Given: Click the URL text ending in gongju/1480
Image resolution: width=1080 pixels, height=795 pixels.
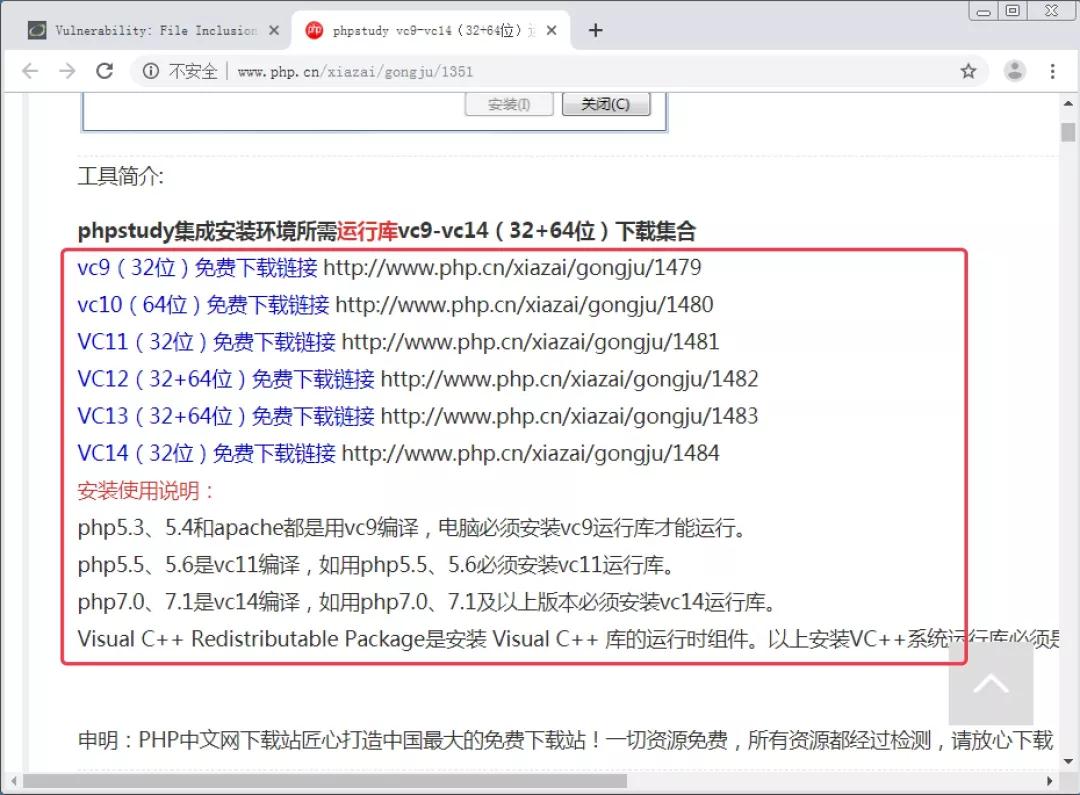Looking at the screenshot, I should (524, 304).
